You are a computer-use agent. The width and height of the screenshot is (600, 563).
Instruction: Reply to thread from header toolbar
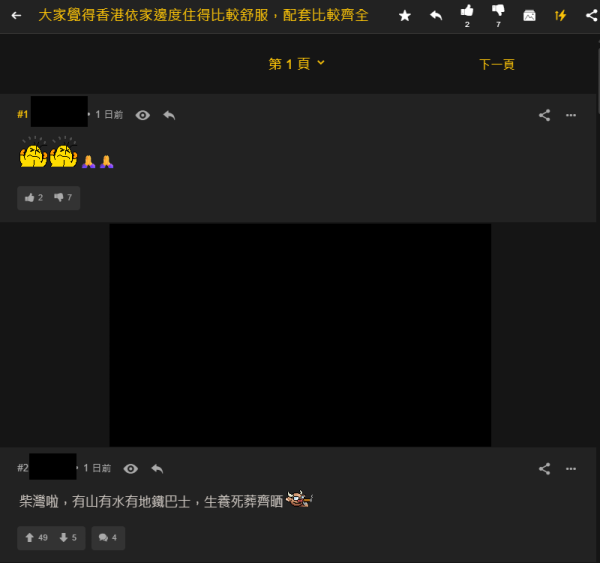point(436,16)
